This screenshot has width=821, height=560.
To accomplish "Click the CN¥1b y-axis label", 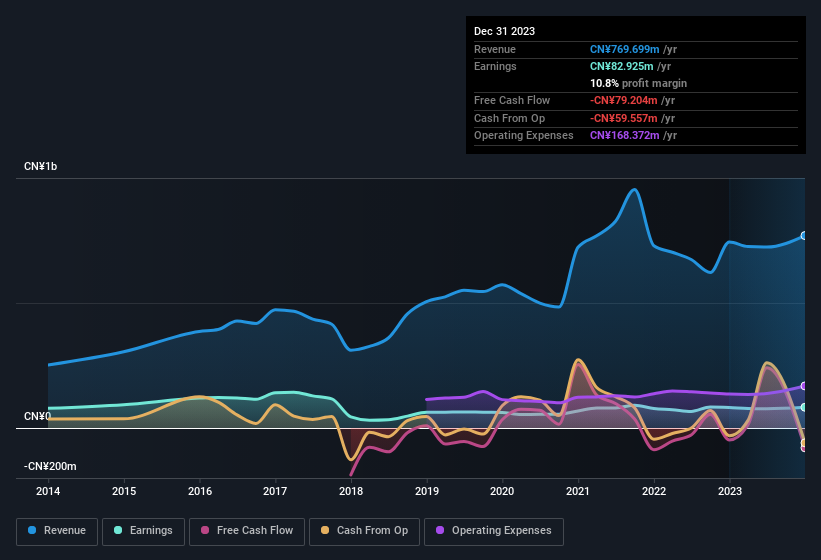I will (x=40, y=166).
